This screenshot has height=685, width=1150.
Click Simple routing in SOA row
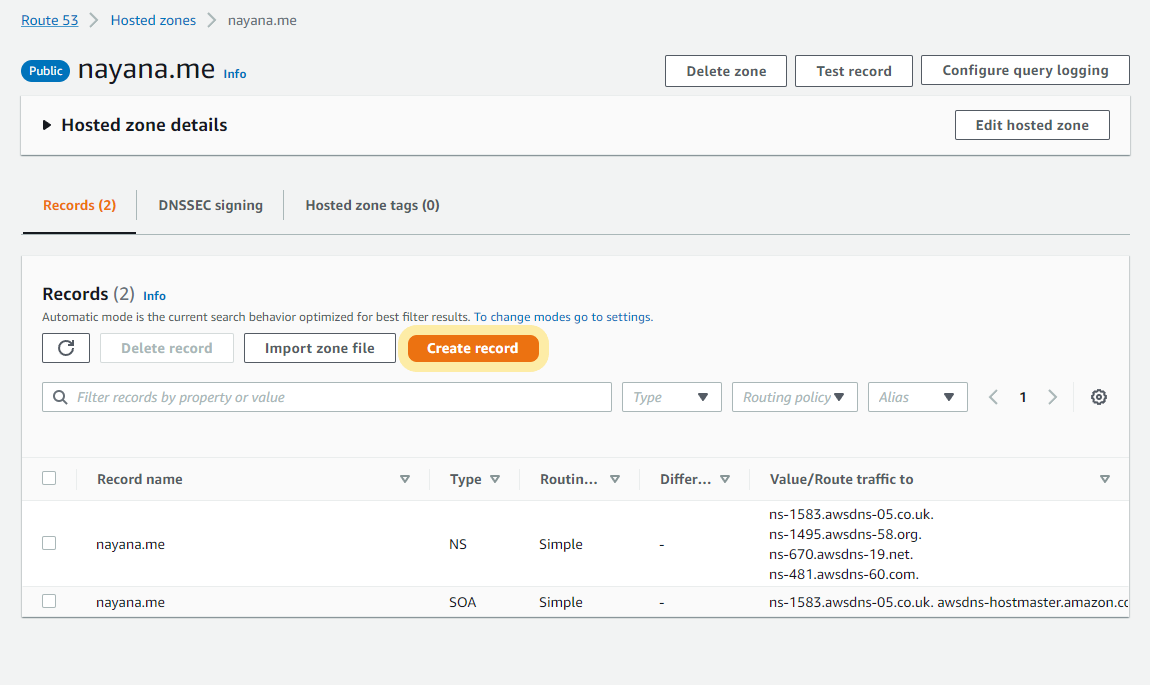[561, 602]
